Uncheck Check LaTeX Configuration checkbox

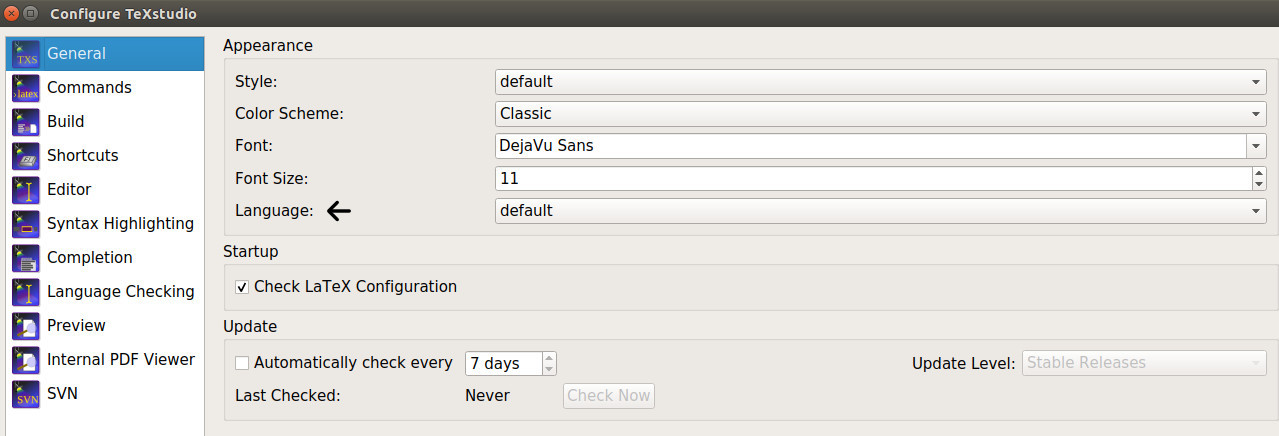point(242,287)
